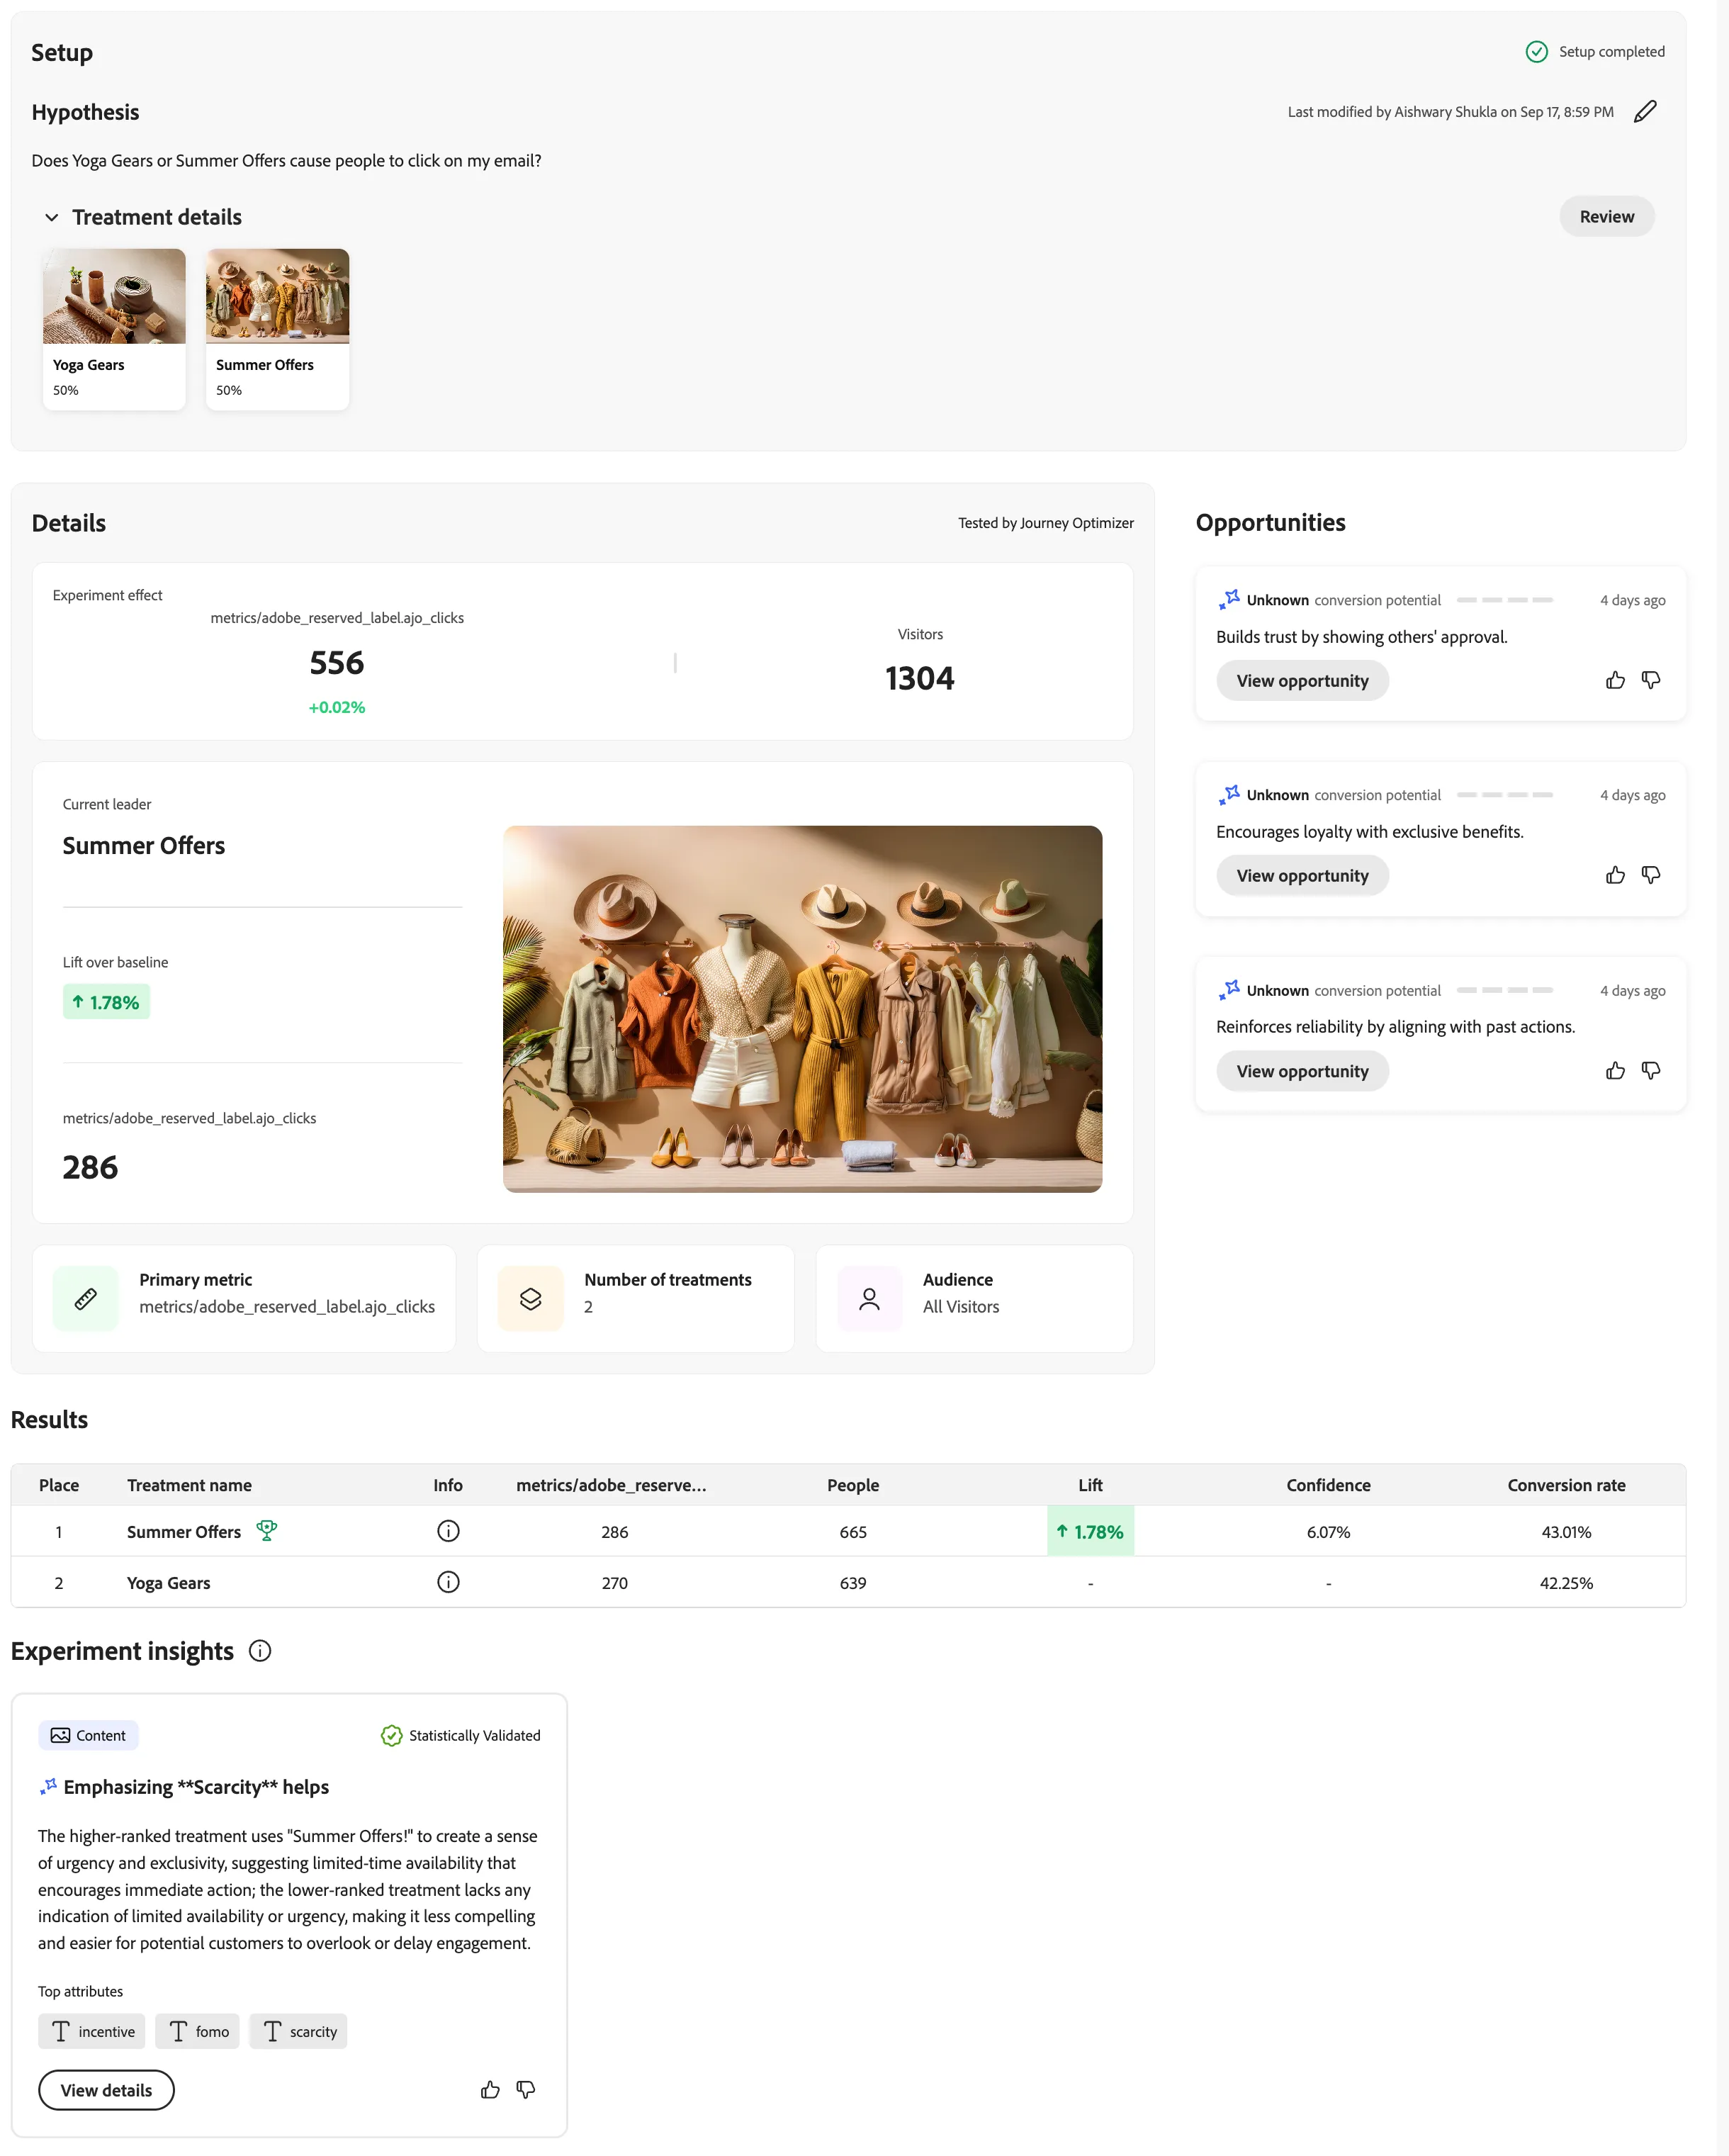Image resolution: width=1729 pixels, height=2156 pixels.
Task: Click the Lift column header
Action: click(1090, 1485)
